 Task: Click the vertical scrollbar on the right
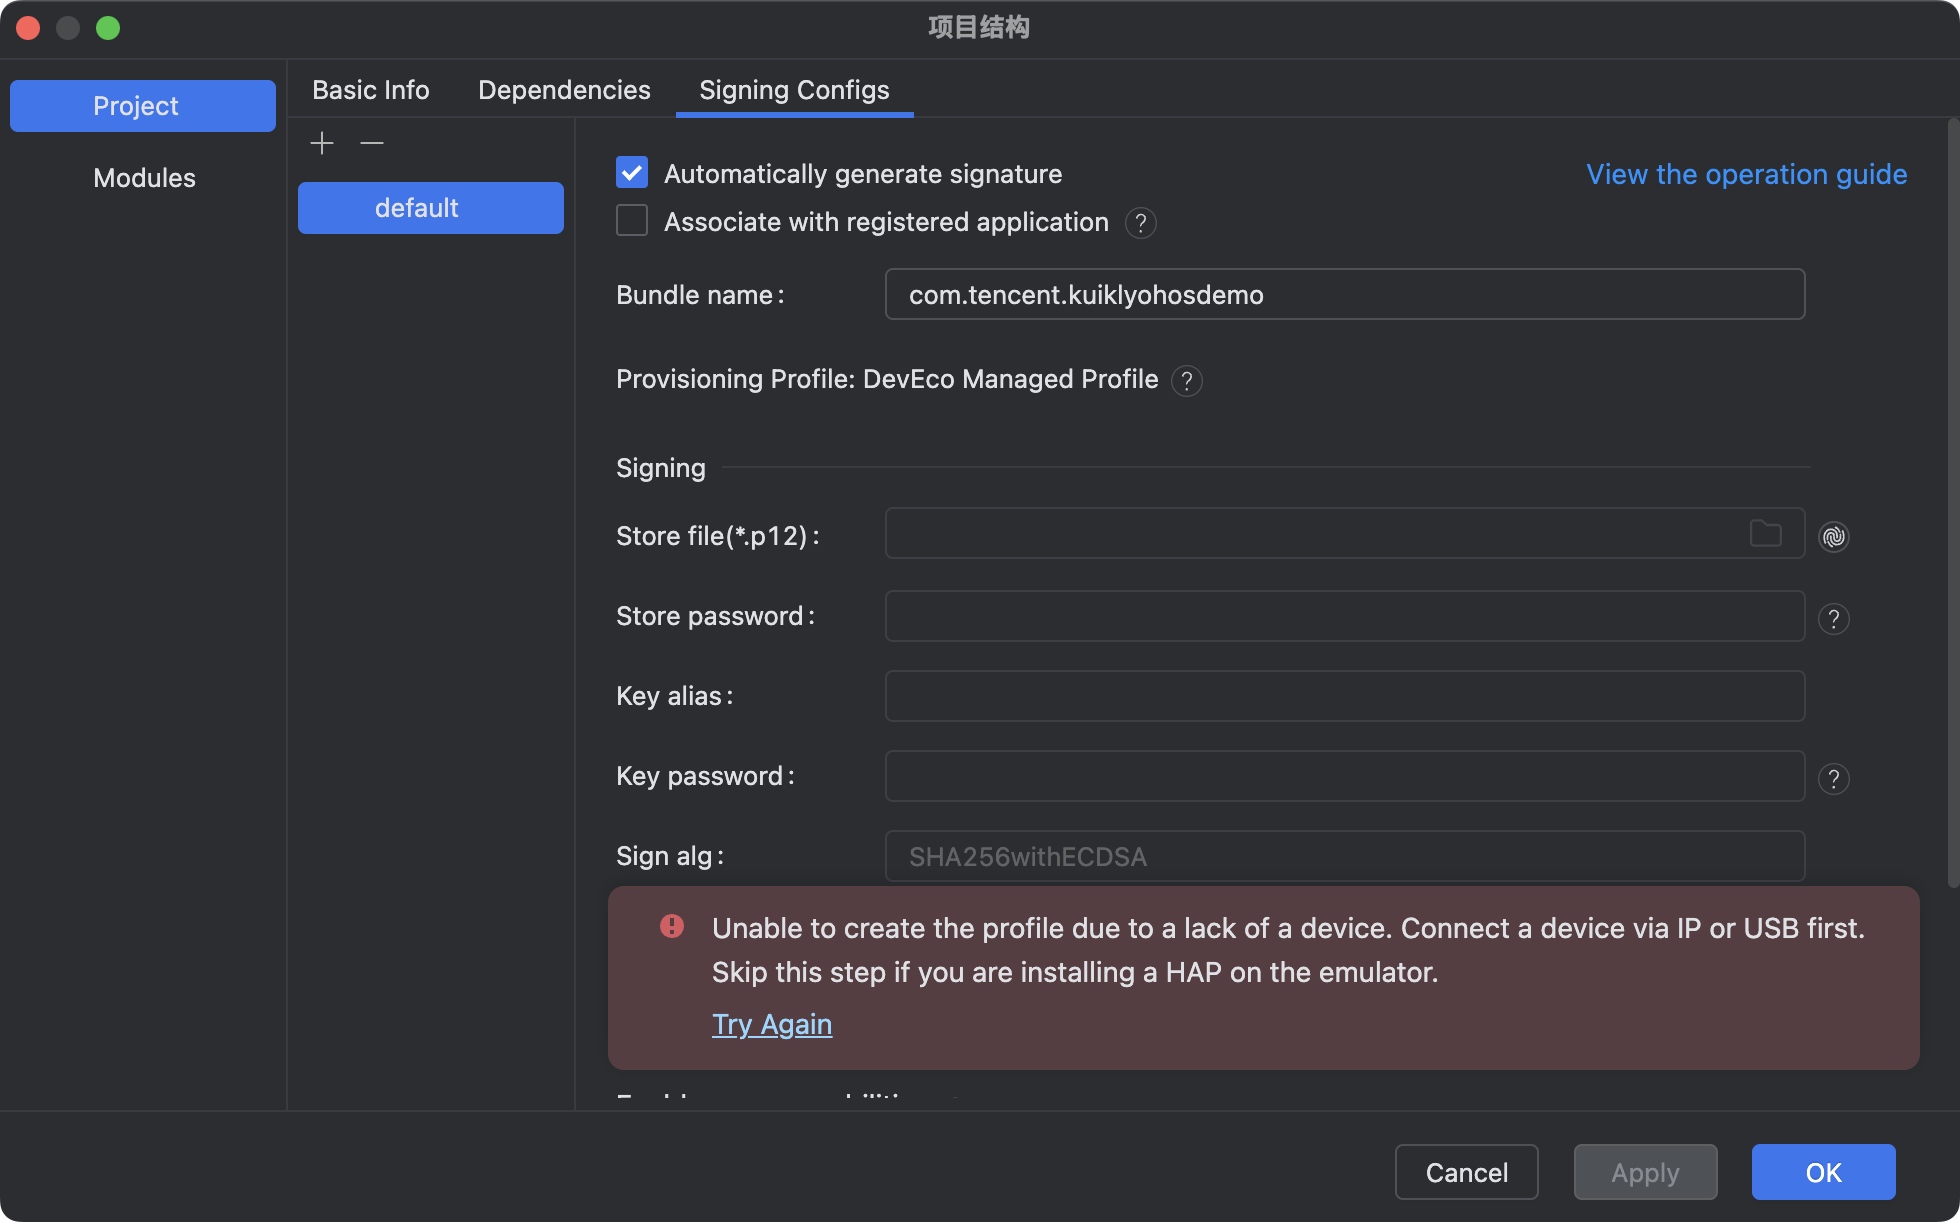click(1952, 500)
